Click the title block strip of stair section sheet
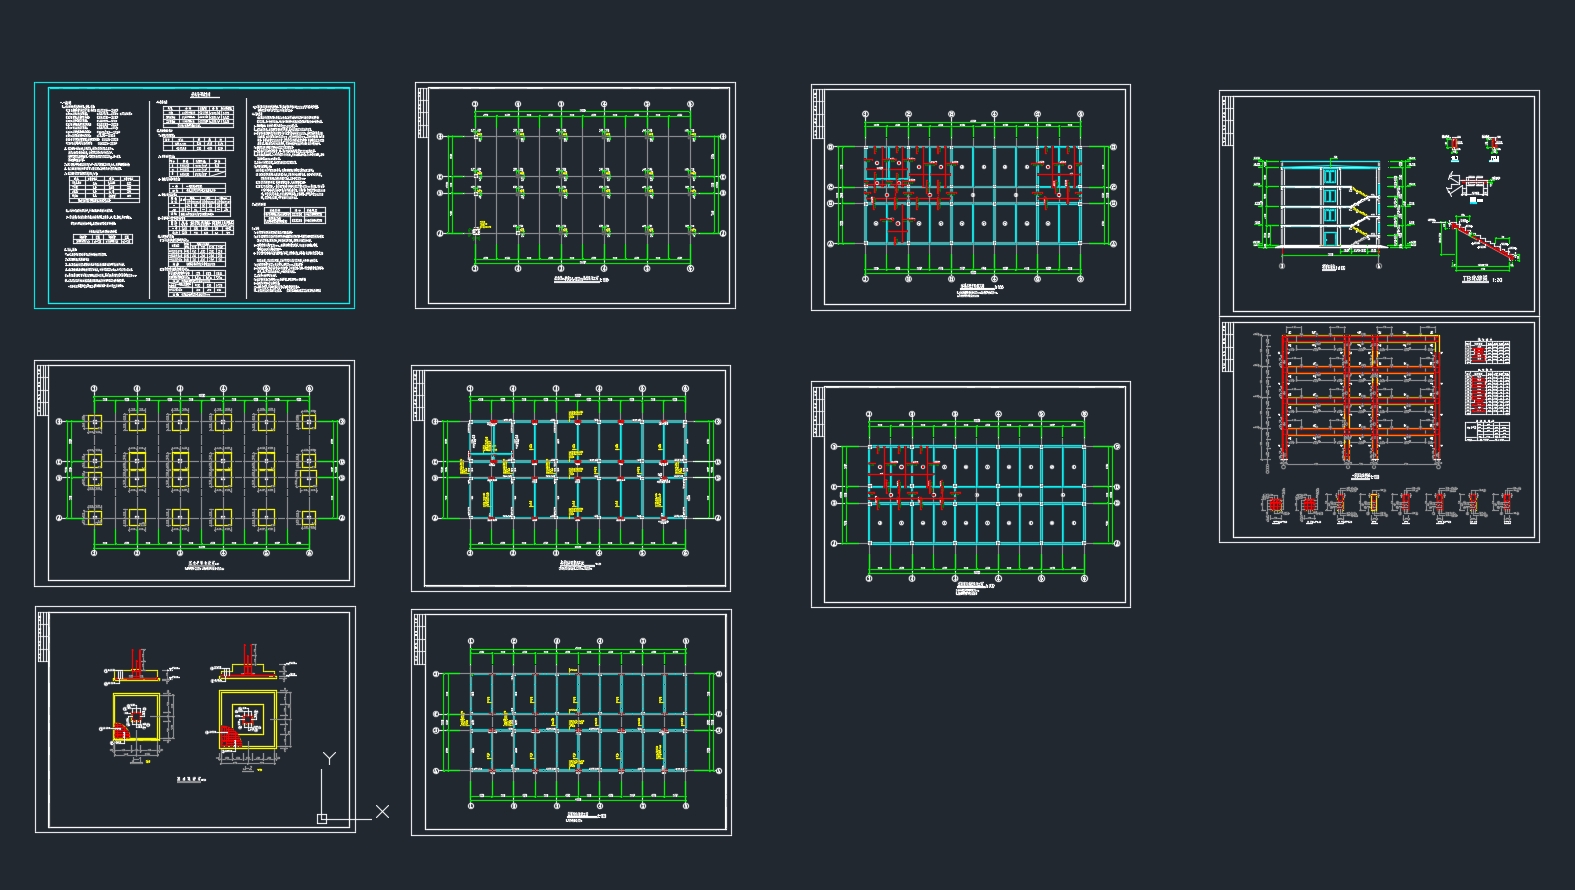This screenshot has height=890, width=1575. click(x=1227, y=122)
